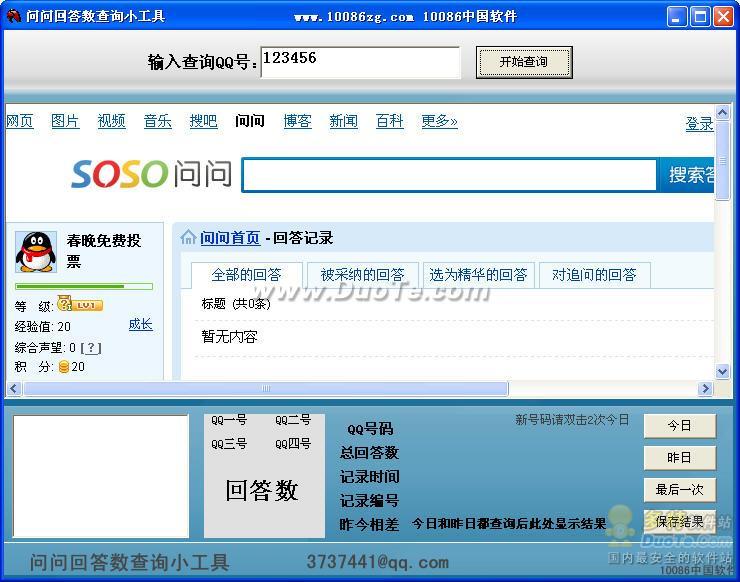Open the 新闻 navigation link

coord(343,121)
